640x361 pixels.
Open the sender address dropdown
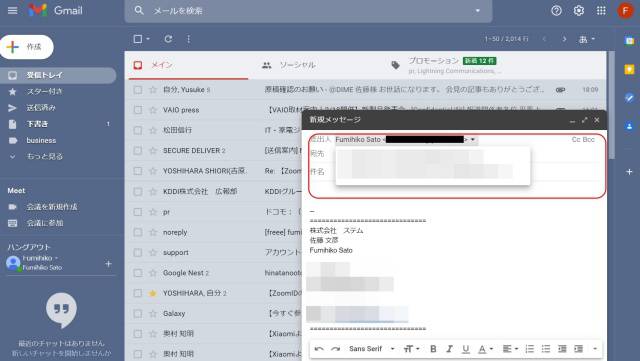pos(473,140)
